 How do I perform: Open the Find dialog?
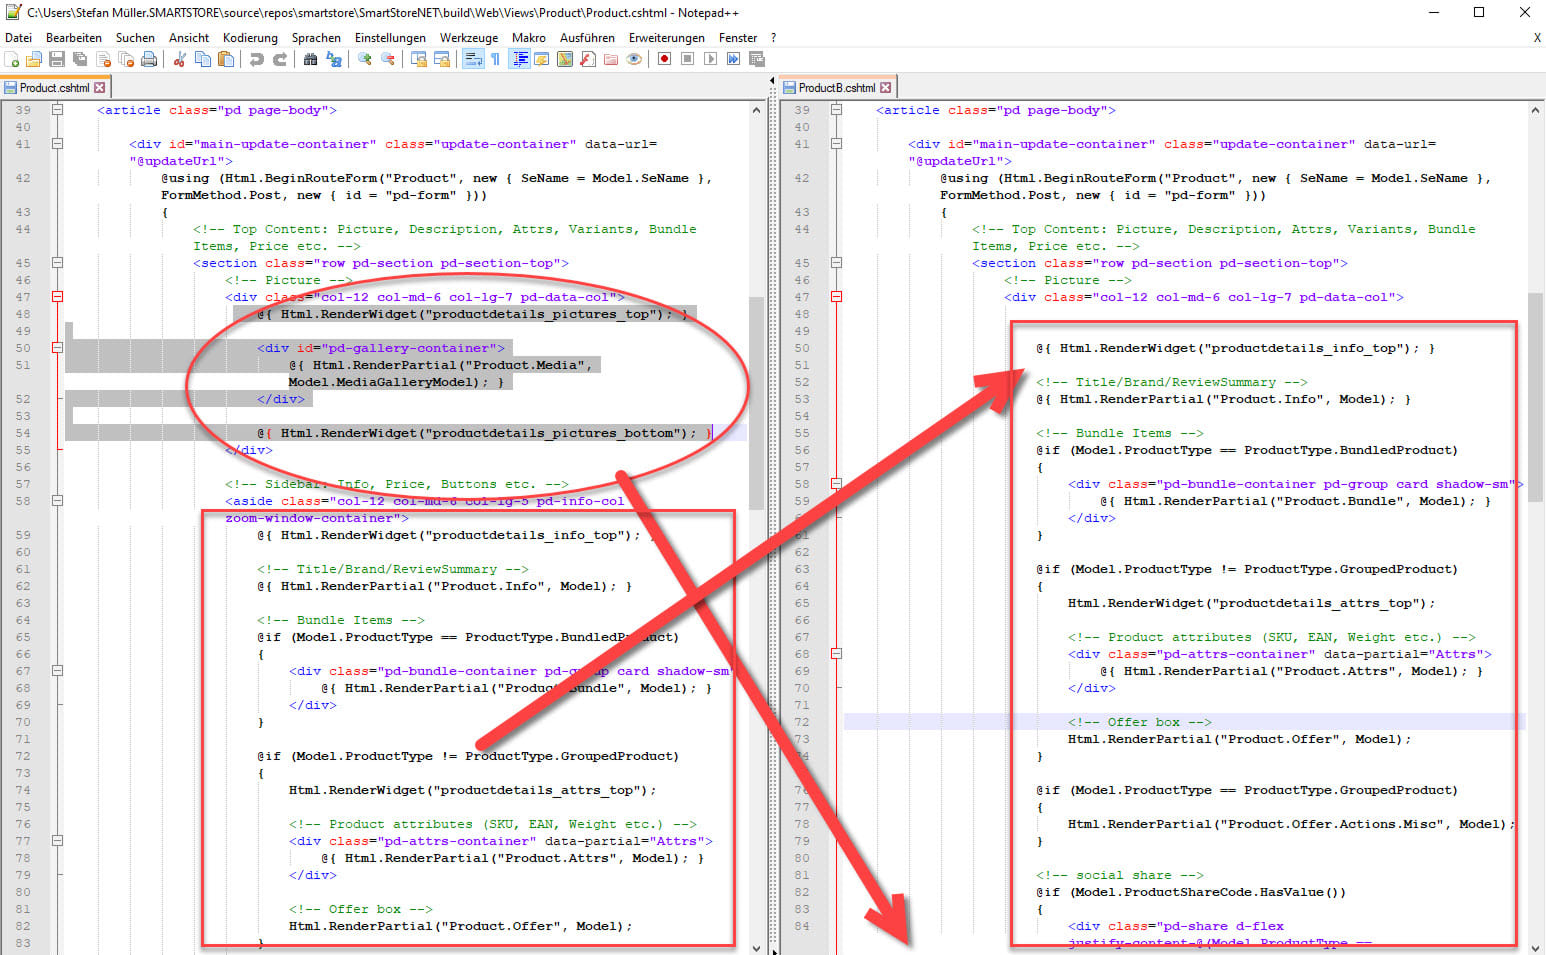click(311, 59)
